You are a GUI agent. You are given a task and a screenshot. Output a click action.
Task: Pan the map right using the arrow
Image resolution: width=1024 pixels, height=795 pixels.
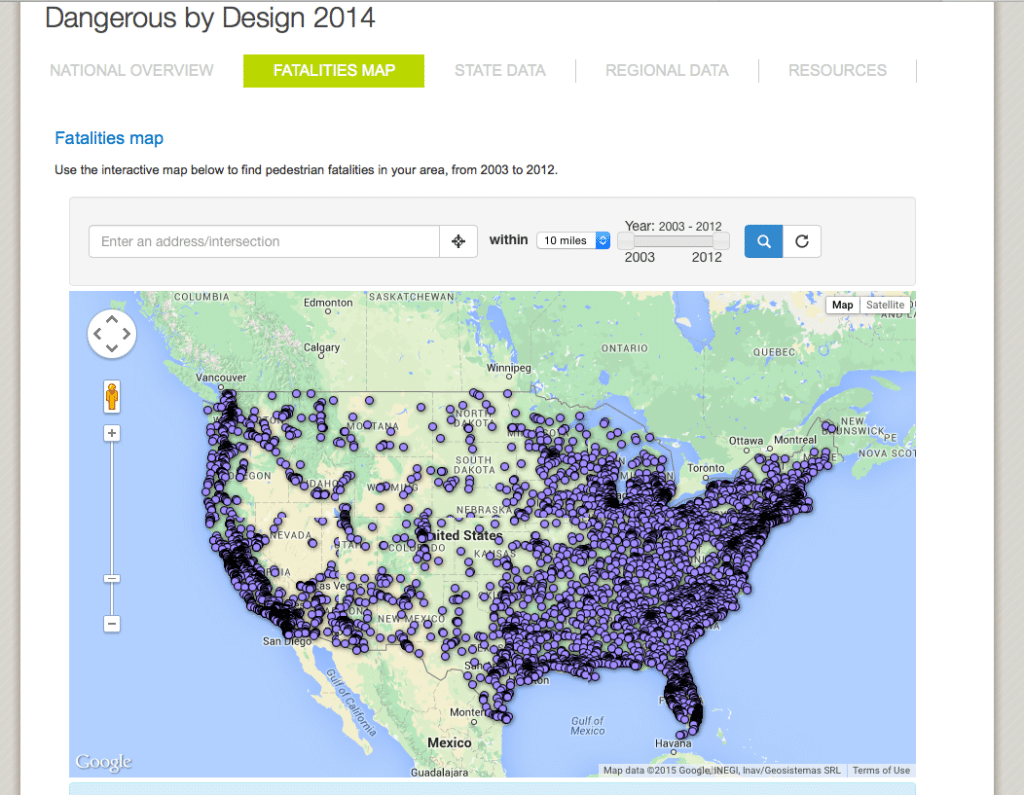coord(126,334)
